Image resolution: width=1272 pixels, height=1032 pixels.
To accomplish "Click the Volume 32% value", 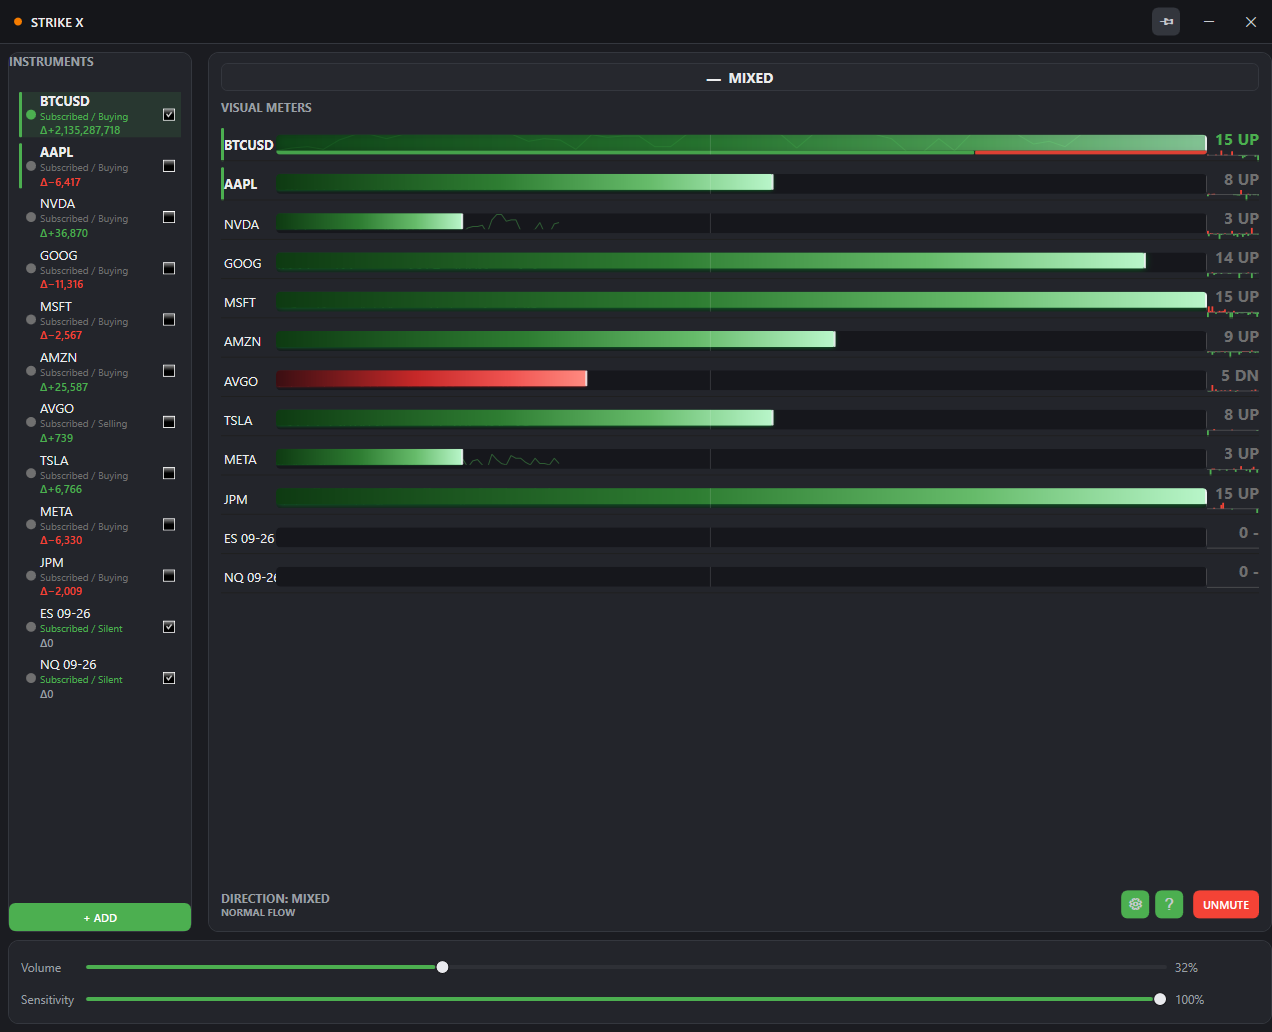I will pyautogui.click(x=1186, y=967).
